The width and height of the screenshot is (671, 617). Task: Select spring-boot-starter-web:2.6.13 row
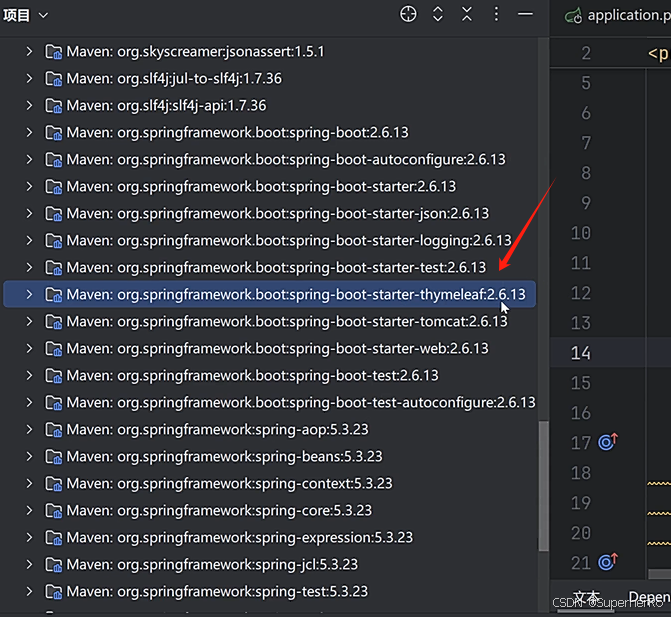[x=269, y=348]
